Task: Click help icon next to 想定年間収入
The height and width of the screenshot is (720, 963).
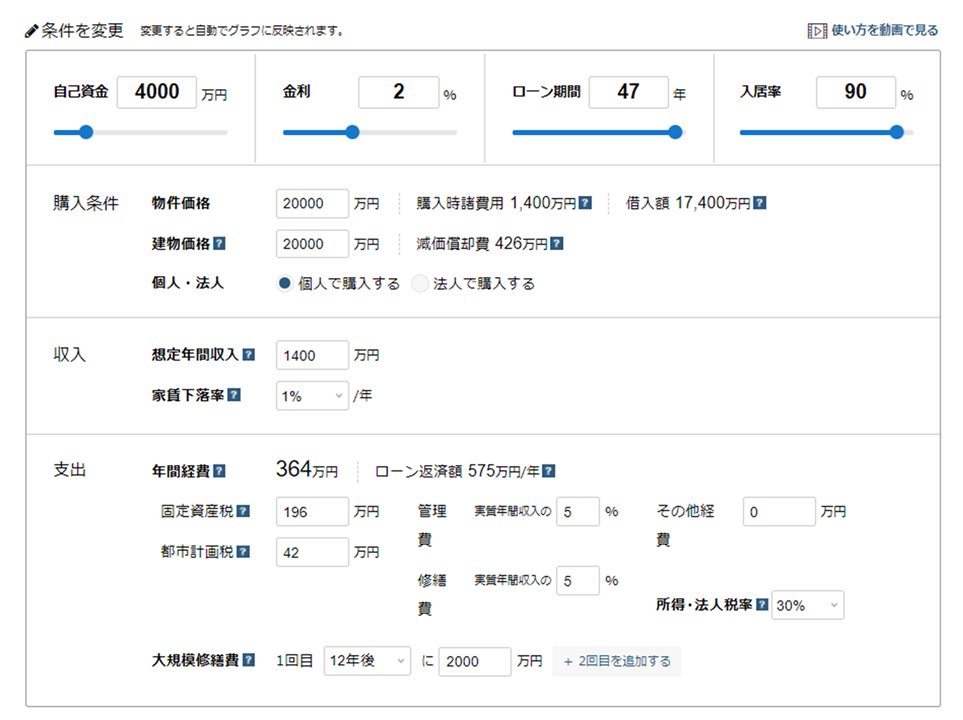Action: [x=249, y=355]
